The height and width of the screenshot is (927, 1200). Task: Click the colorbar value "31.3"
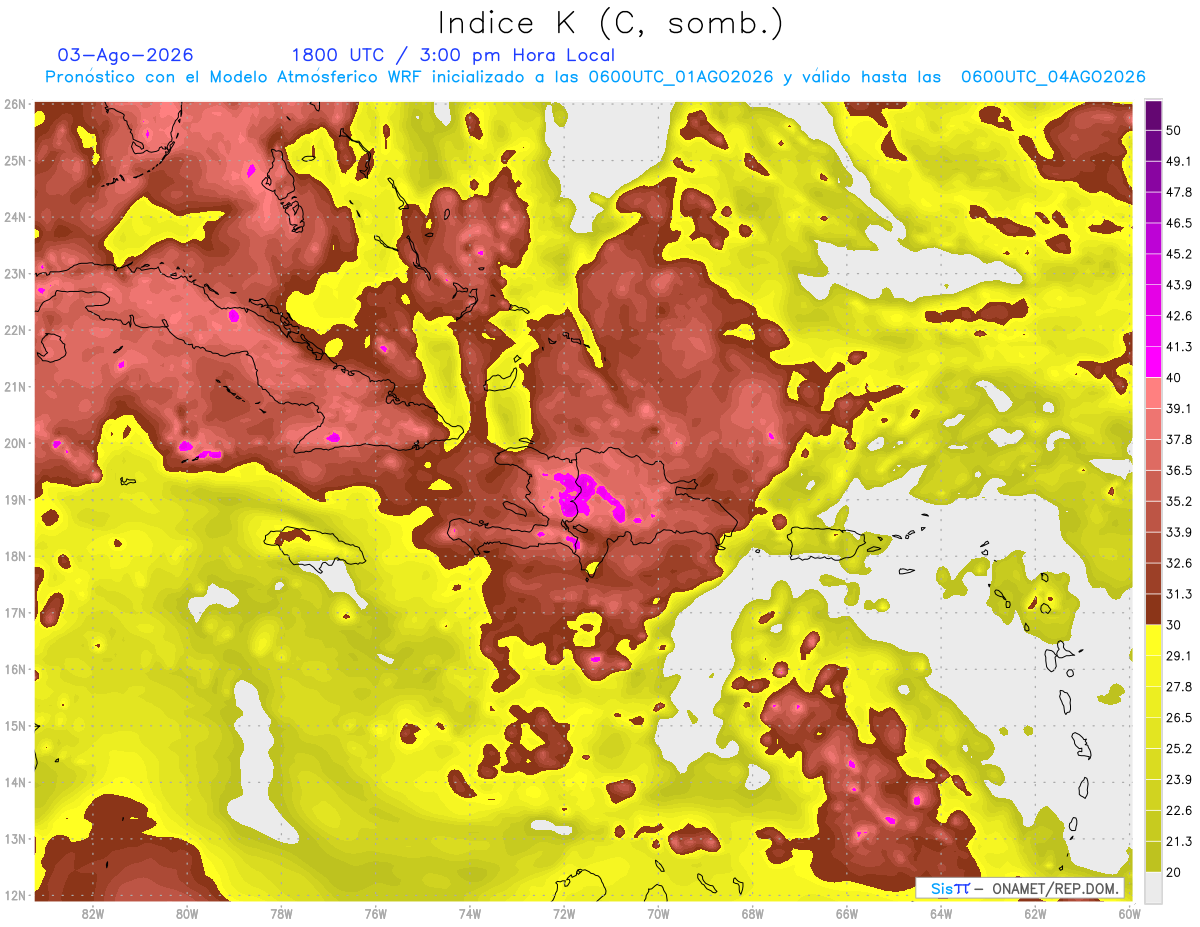(1179, 594)
